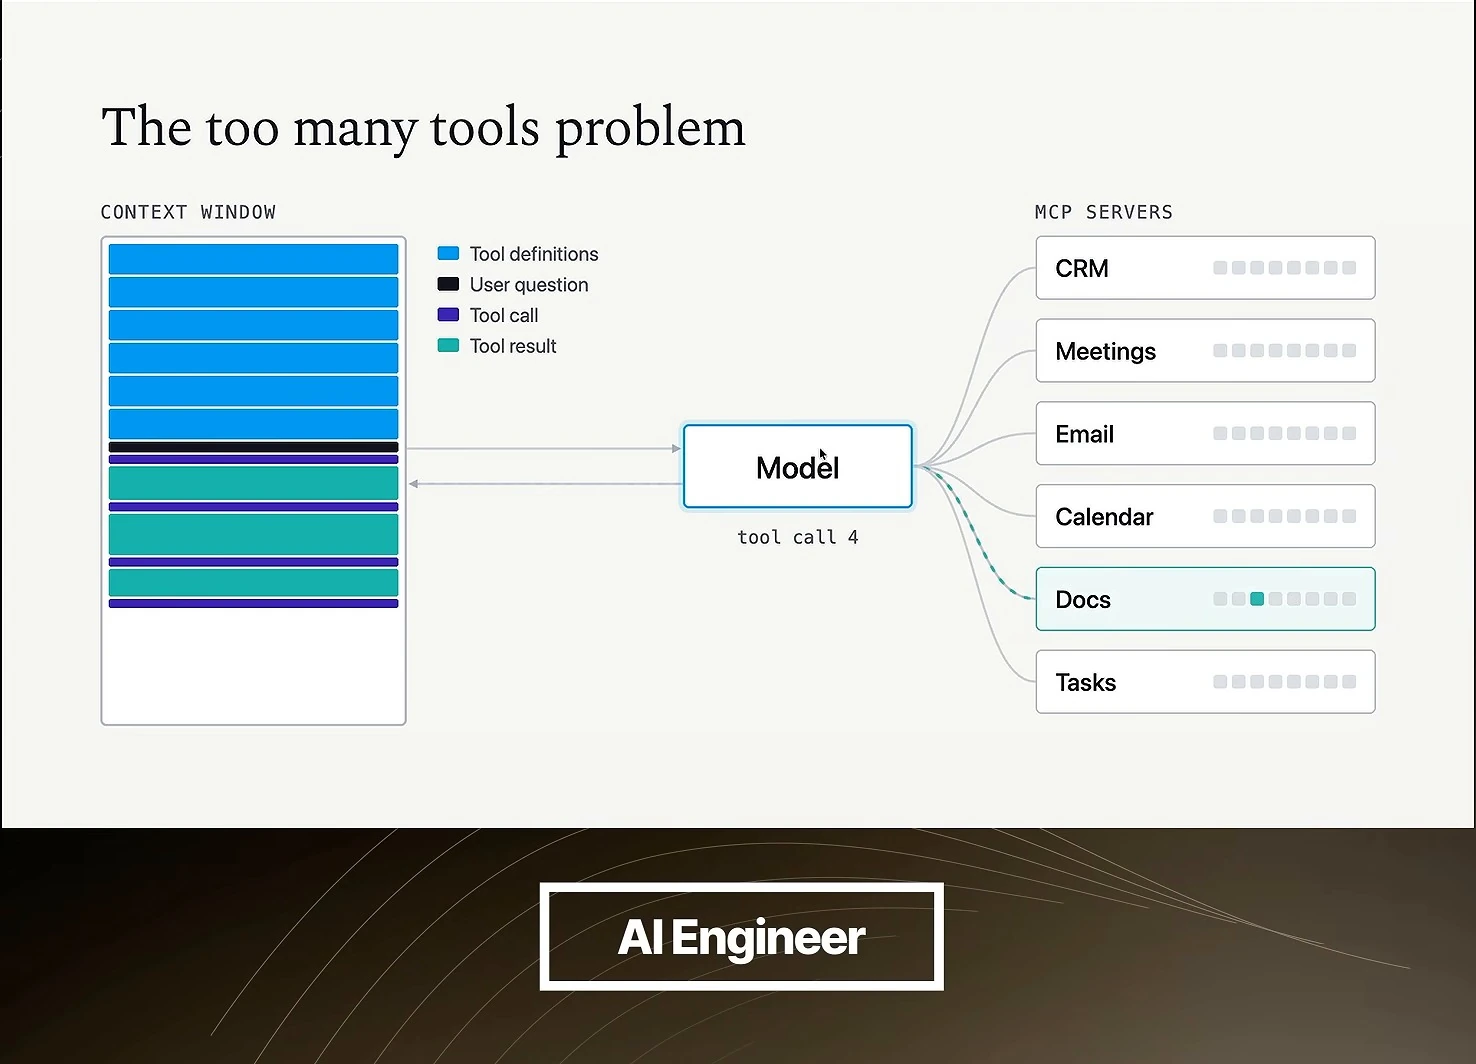Click the 'Tool result' legend label
Image resolution: width=1476 pixels, height=1064 pixels.
513,346
